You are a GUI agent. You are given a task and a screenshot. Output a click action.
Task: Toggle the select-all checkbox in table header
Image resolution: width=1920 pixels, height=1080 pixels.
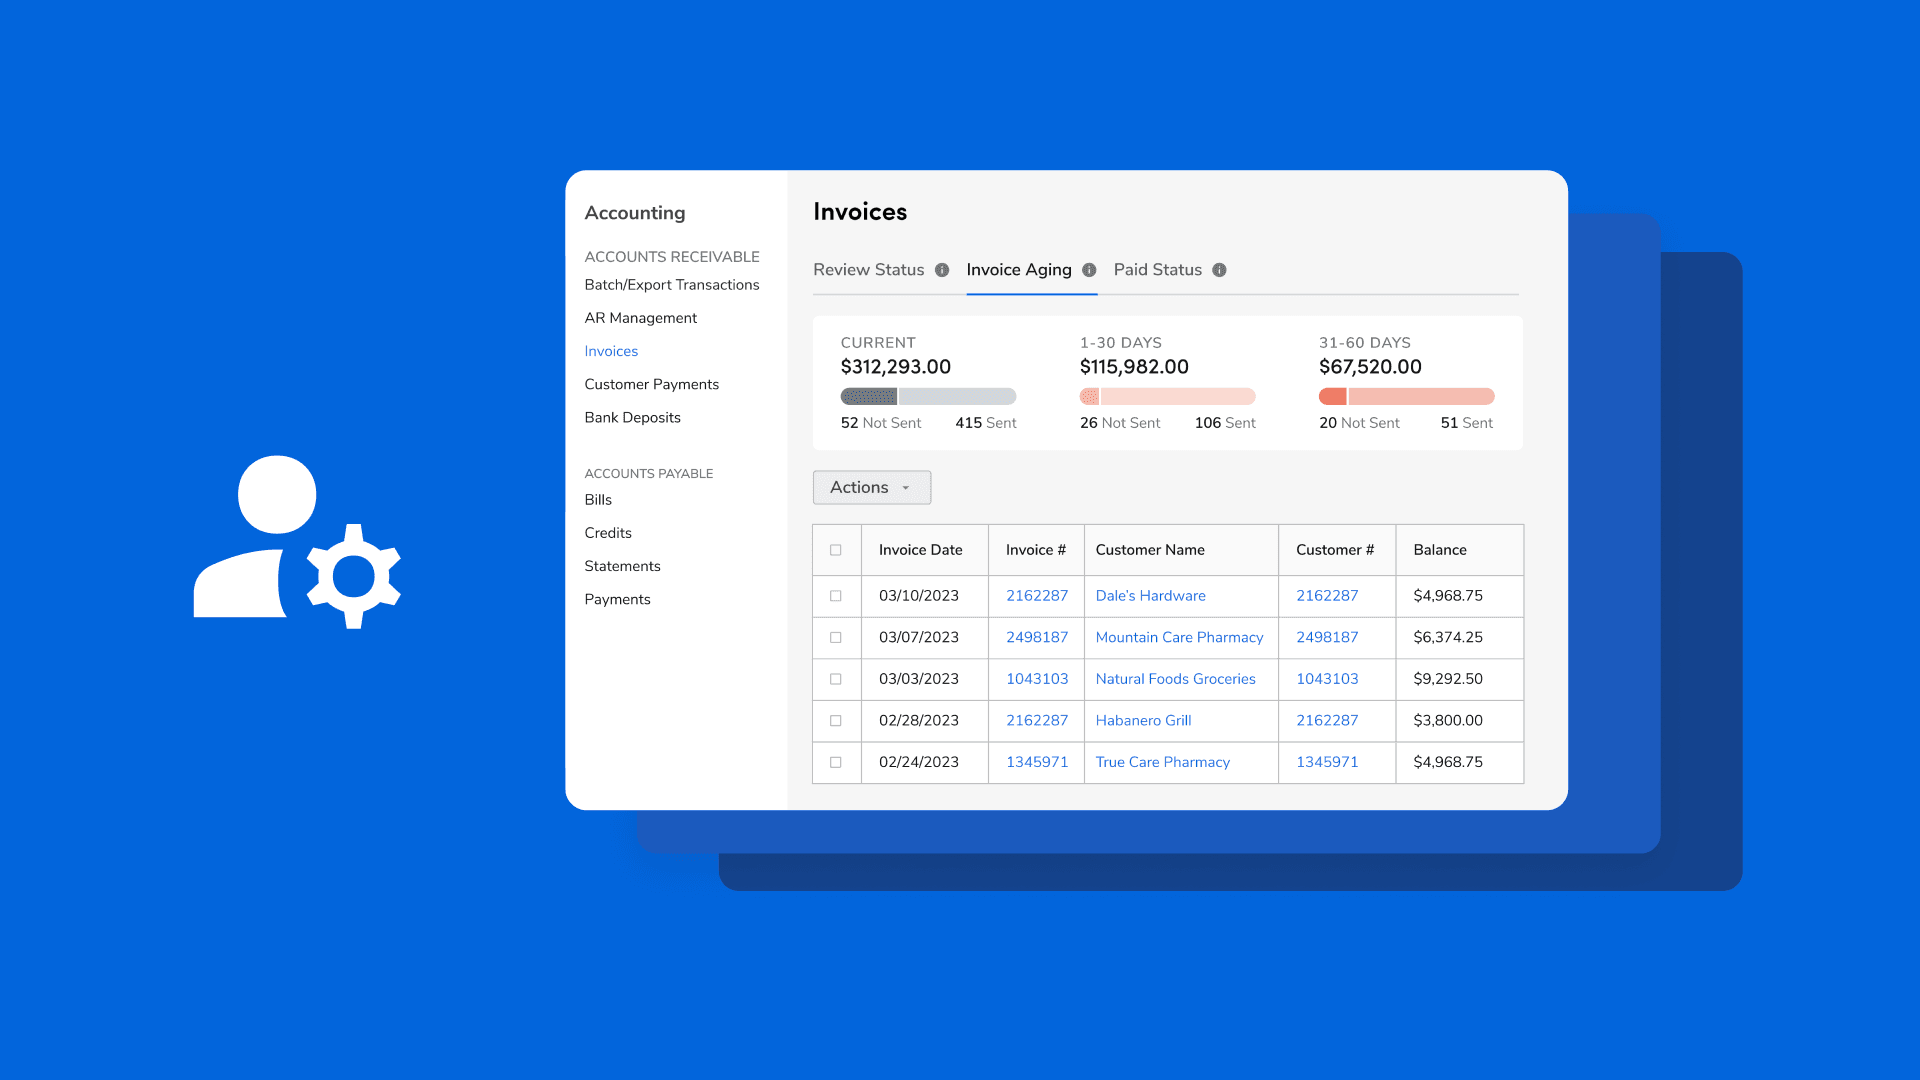pyautogui.click(x=836, y=549)
